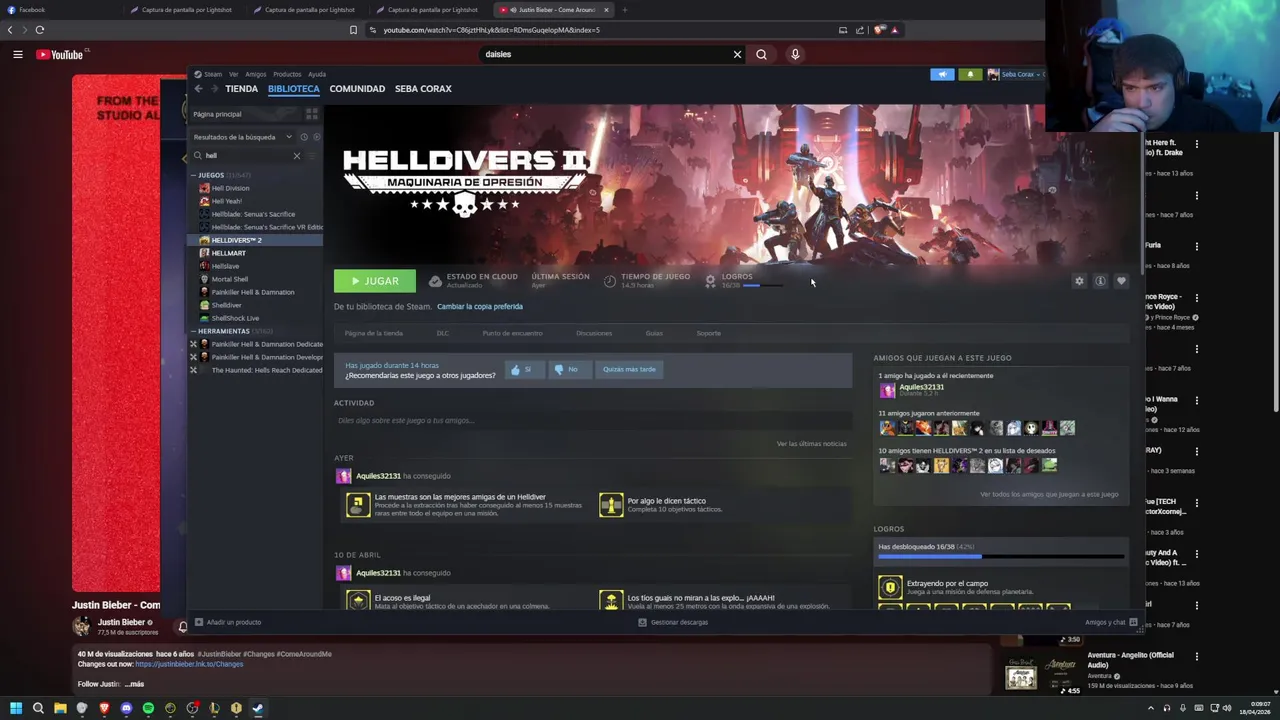Image resolution: width=1280 pixels, height=720 pixels.
Task: Switch library to grid view icon
Action: (x=311, y=114)
